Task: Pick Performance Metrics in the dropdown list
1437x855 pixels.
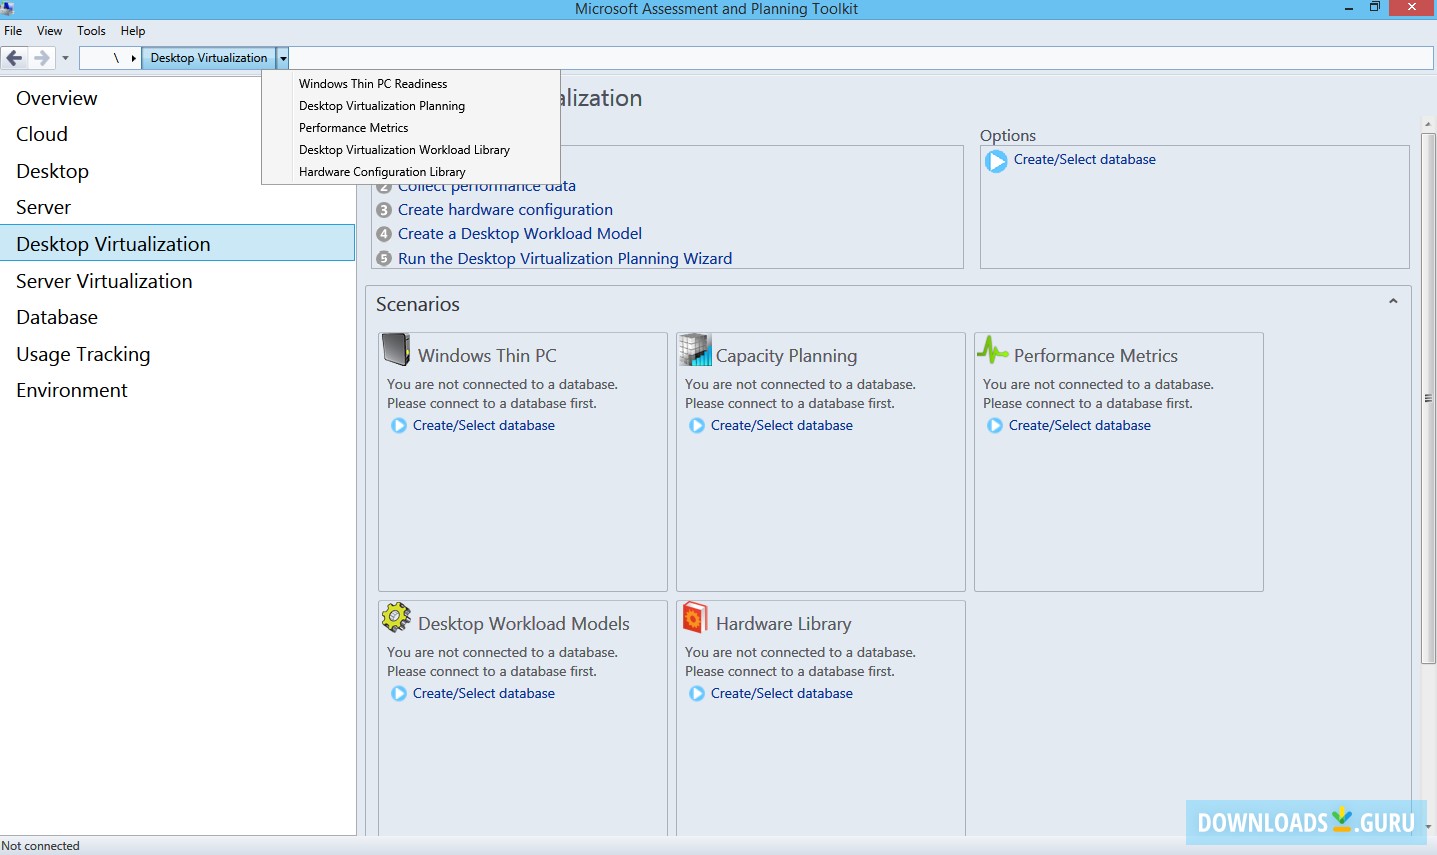Action: 353,128
